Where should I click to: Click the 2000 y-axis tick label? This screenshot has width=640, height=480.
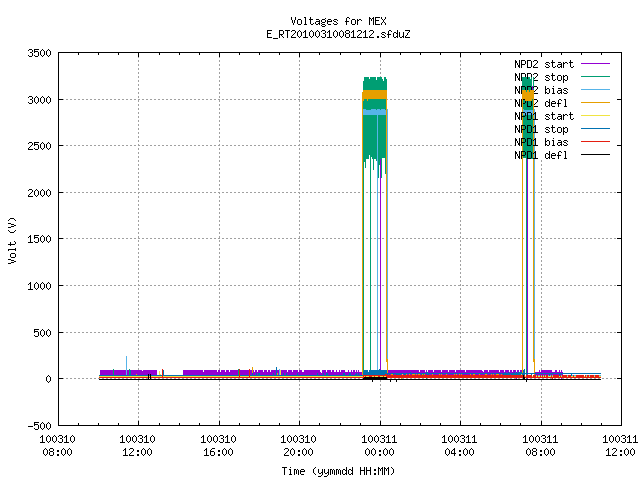(x=40, y=193)
